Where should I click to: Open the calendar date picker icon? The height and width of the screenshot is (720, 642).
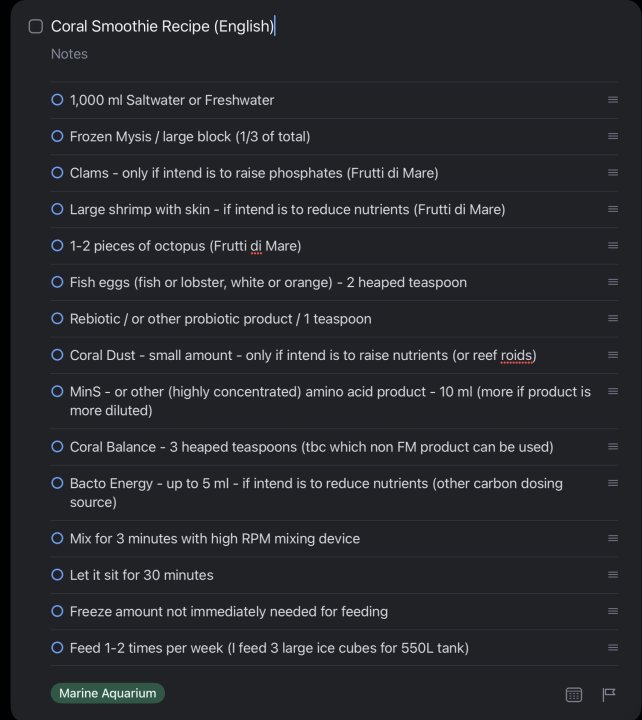point(574,694)
